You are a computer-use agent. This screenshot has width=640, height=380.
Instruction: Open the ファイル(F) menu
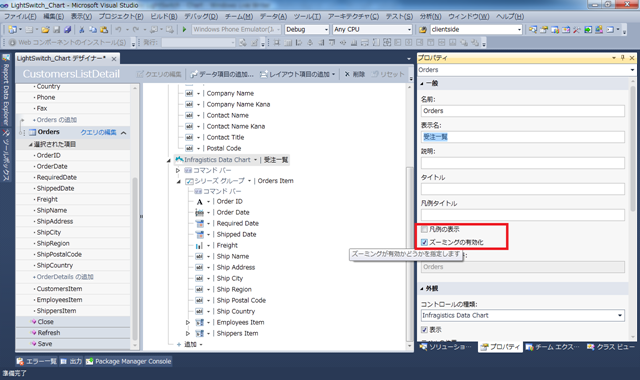point(20,17)
